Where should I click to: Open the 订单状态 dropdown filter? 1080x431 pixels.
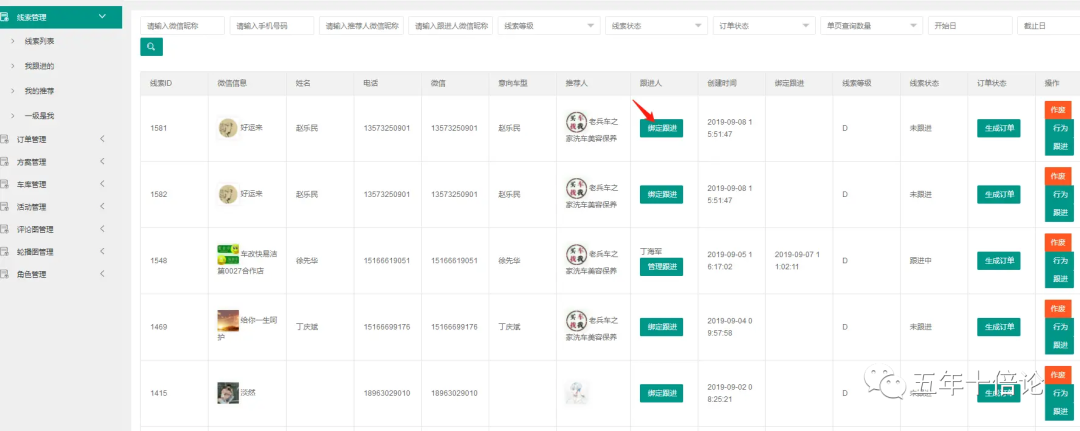[x=765, y=25]
